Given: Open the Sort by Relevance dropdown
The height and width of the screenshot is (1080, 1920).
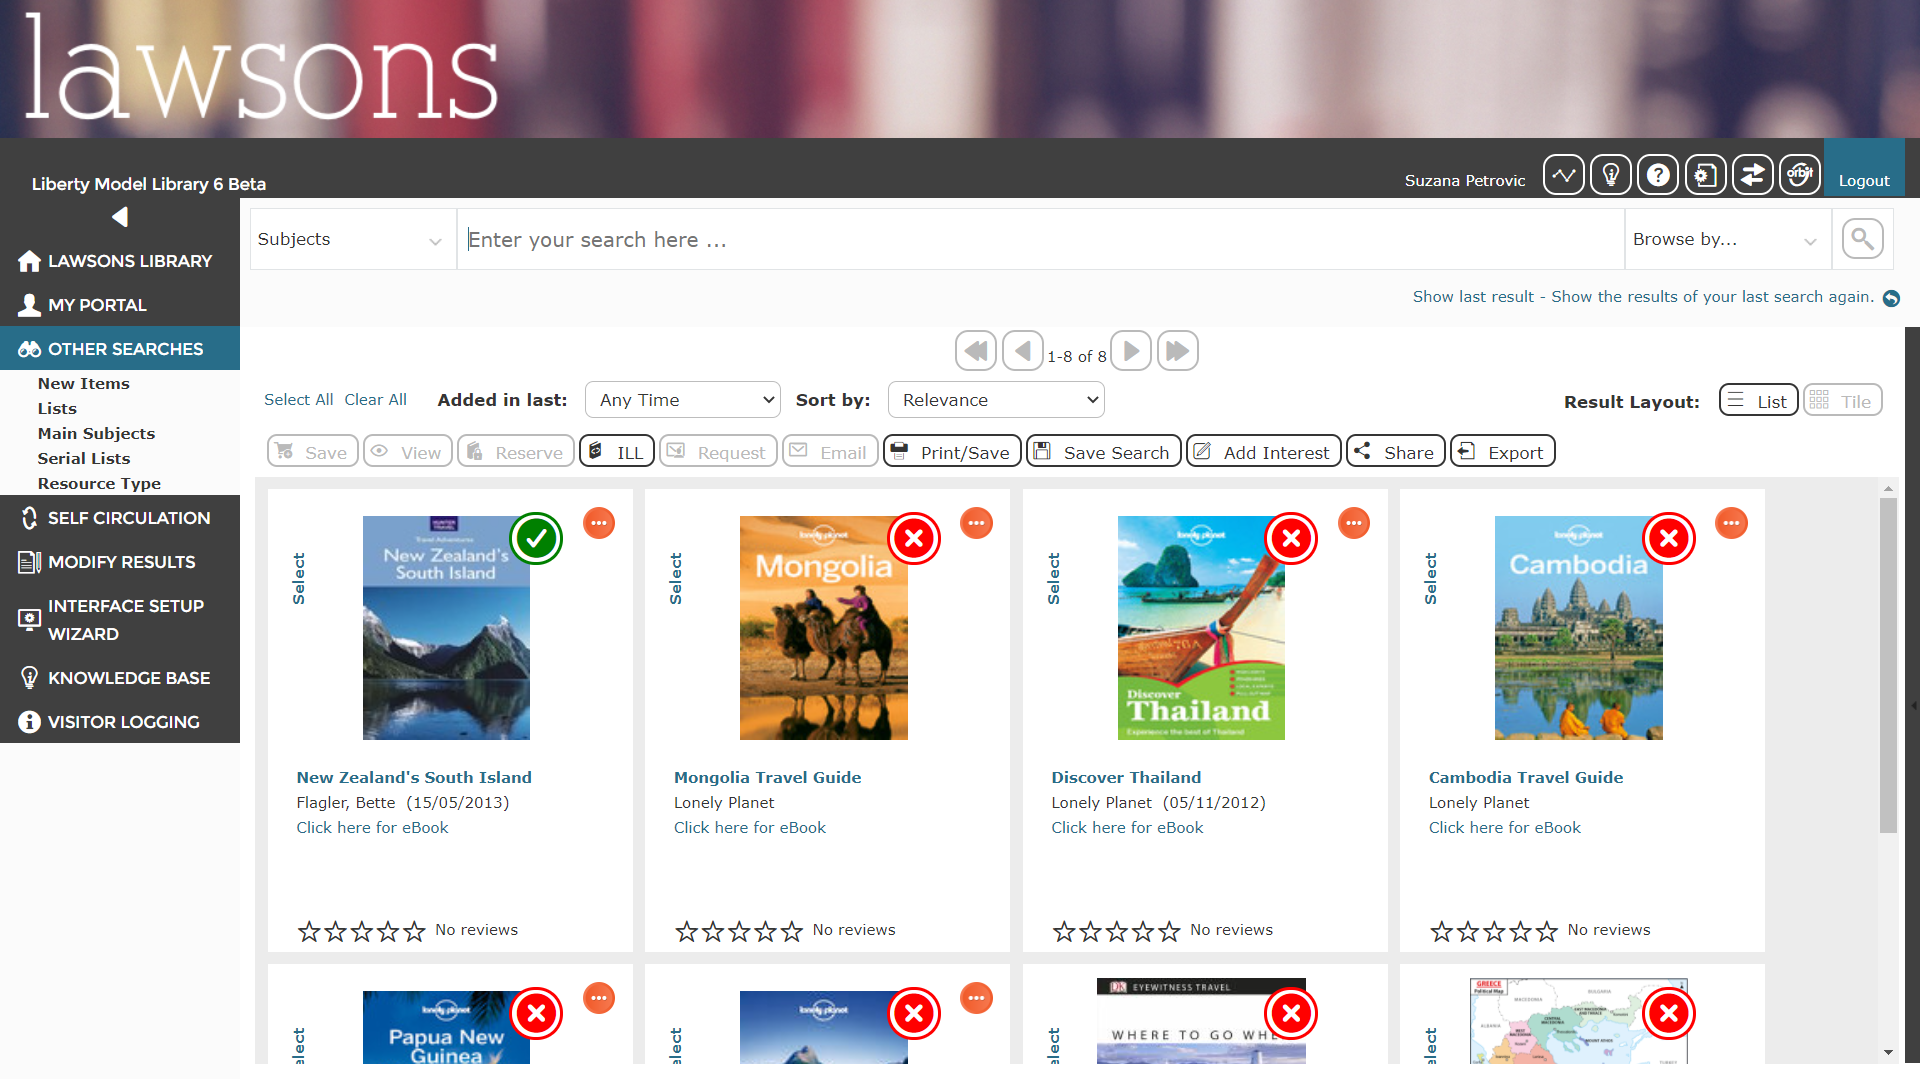Looking at the screenshot, I should click(x=995, y=399).
